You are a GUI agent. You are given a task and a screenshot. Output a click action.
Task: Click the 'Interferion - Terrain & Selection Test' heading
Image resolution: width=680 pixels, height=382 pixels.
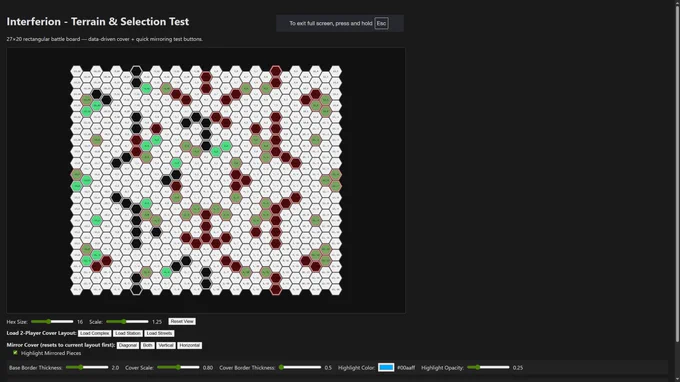pos(98,22)
